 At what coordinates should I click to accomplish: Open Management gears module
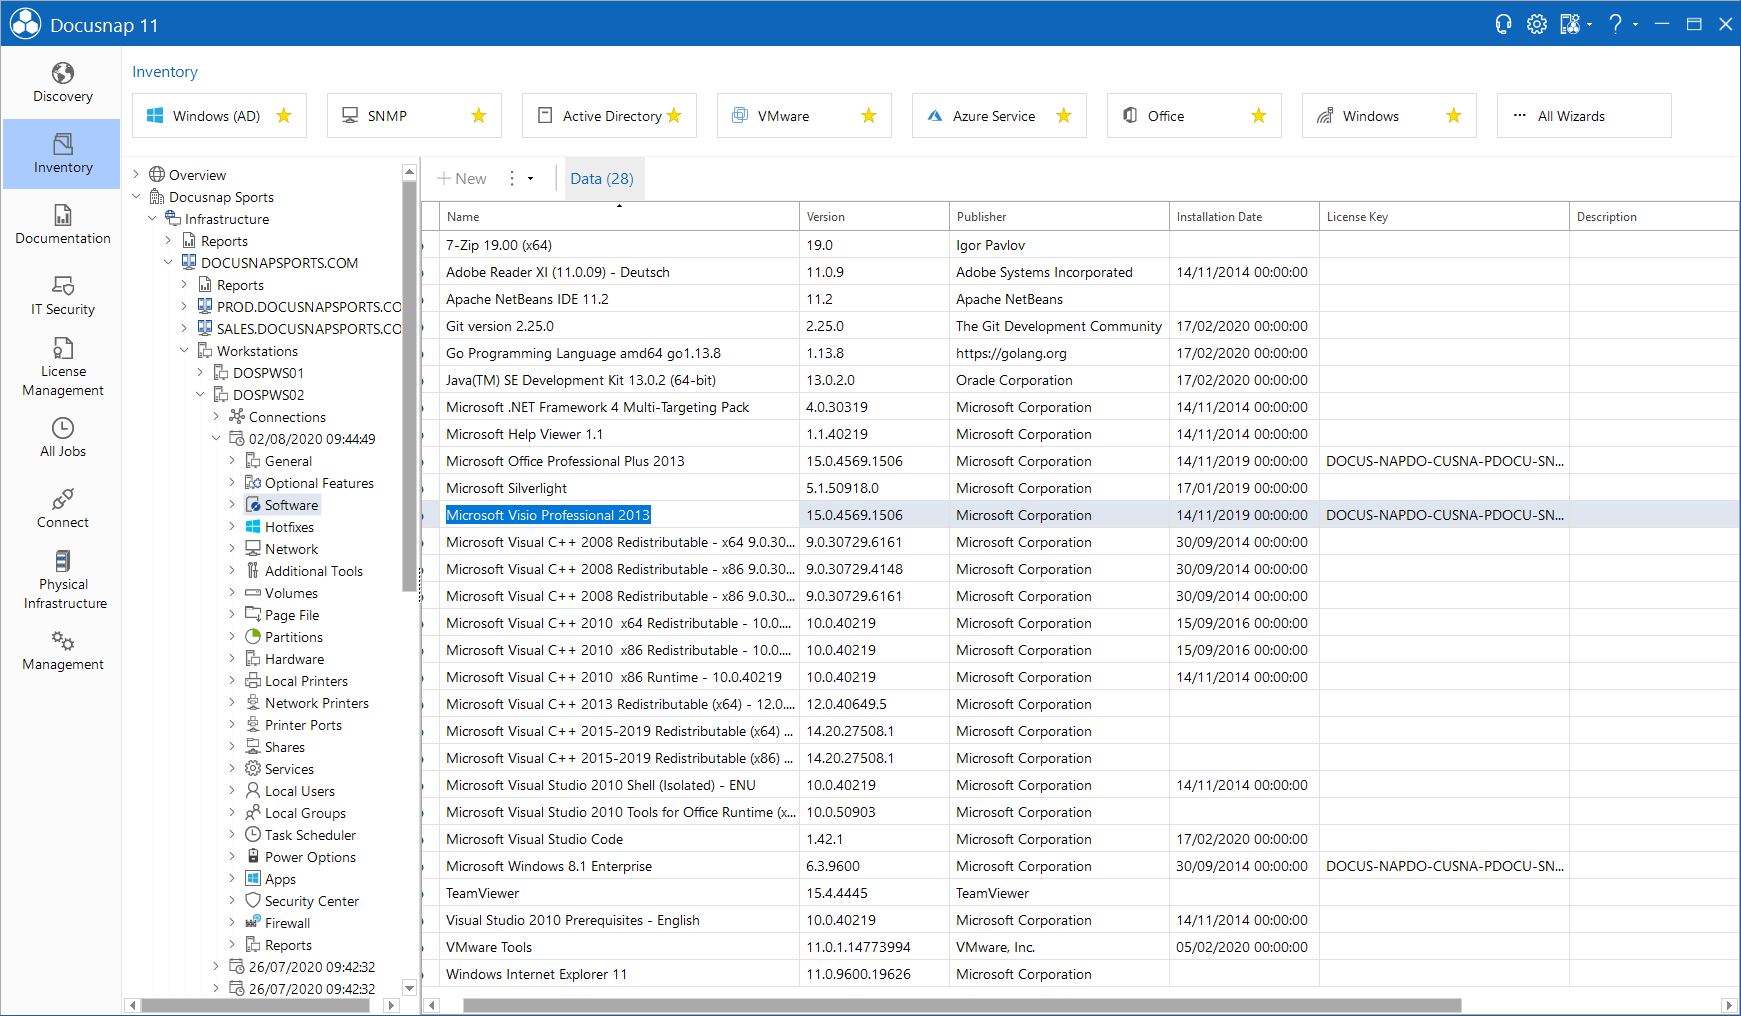tap(62, 651)
